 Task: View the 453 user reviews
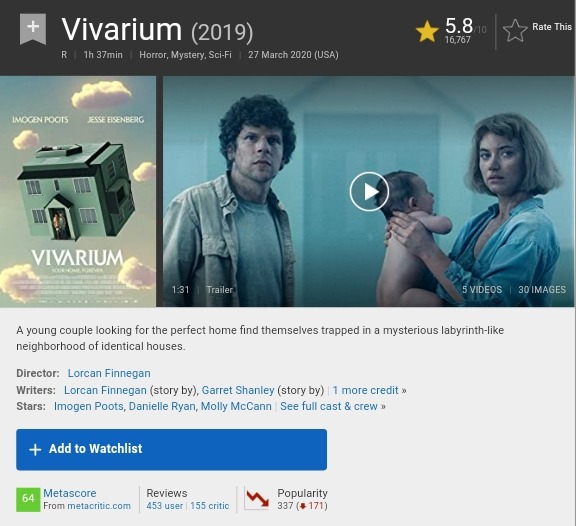(x=165, y=506)
